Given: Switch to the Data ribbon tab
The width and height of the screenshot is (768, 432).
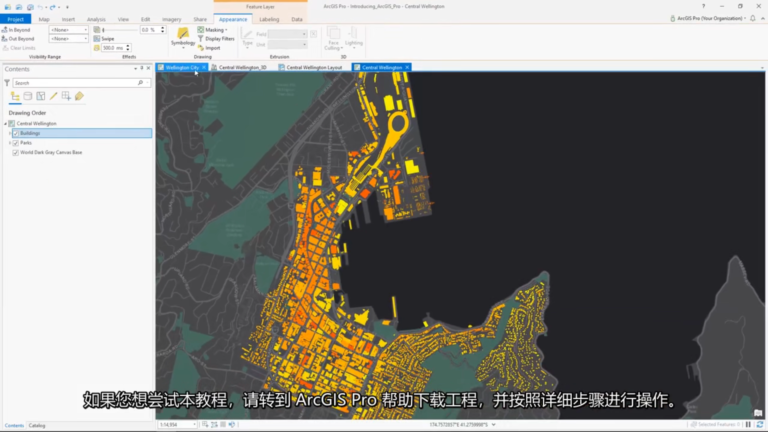Looking at the screenshot, I should (297, 19).
